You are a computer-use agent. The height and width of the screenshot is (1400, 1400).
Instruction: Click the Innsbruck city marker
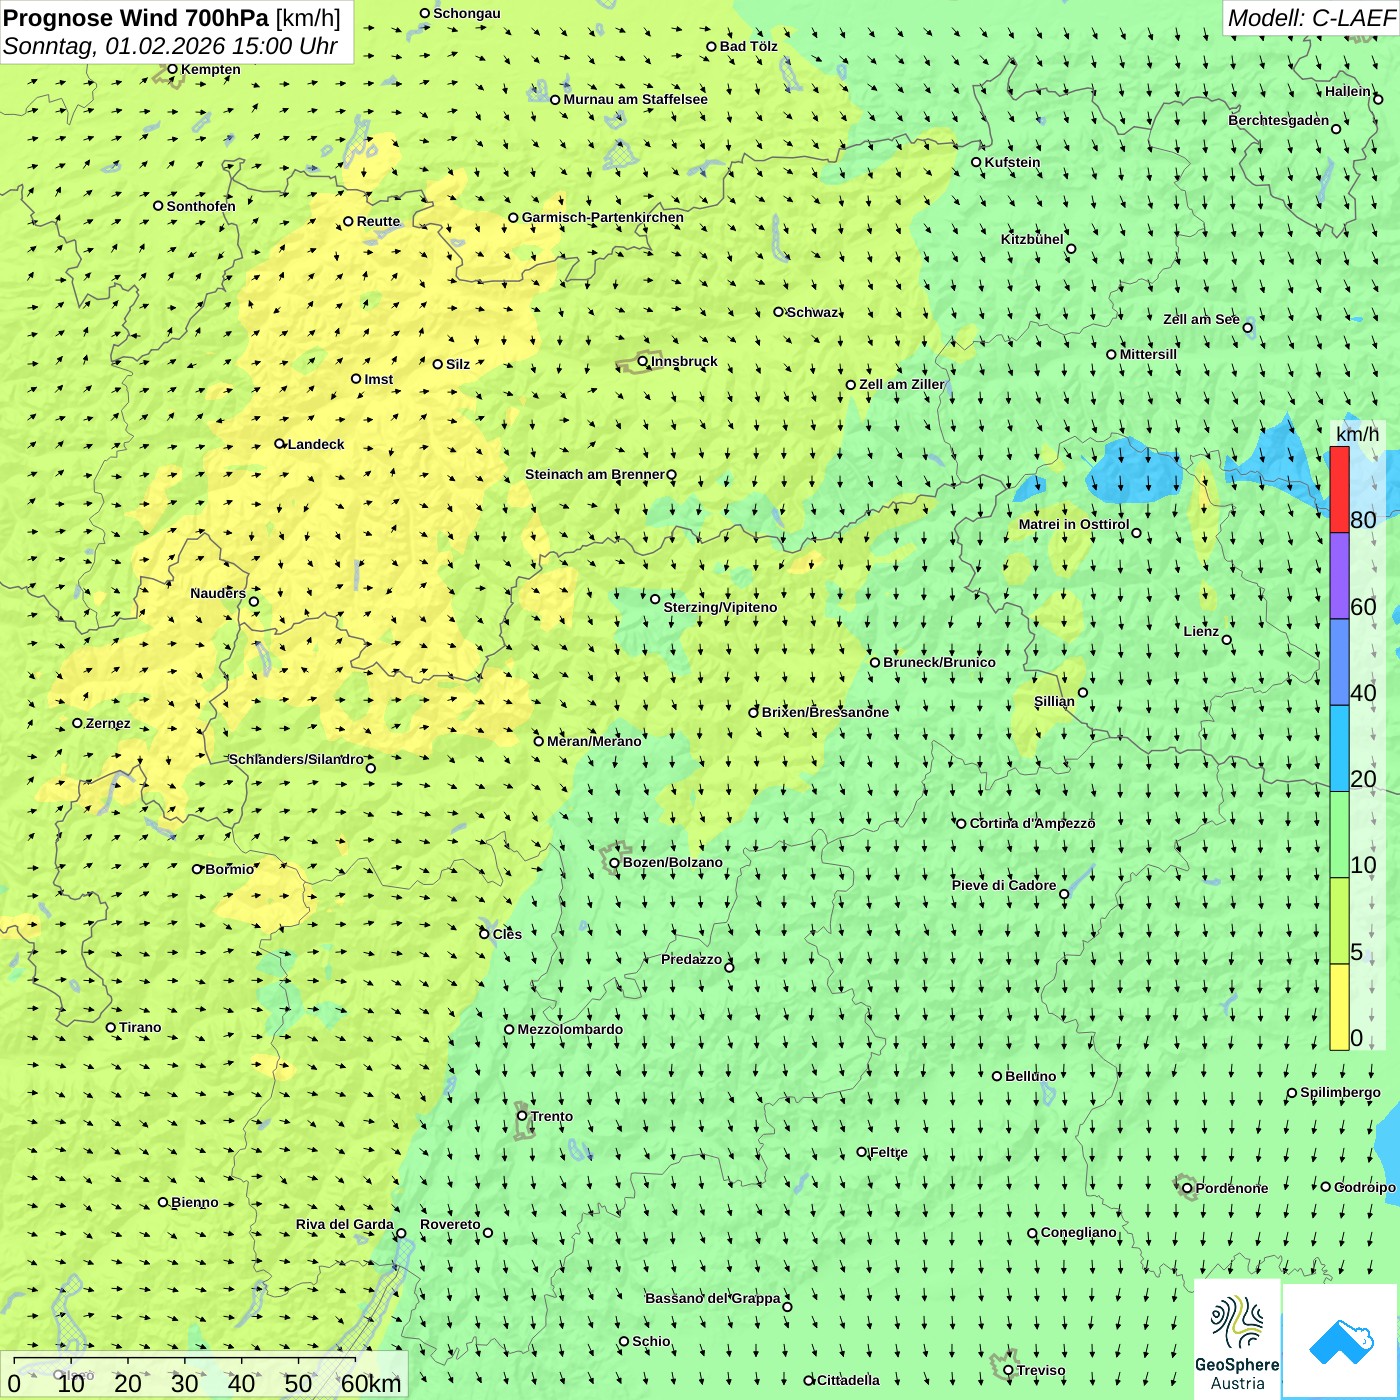pyautogui.click(x=643, y=361)
